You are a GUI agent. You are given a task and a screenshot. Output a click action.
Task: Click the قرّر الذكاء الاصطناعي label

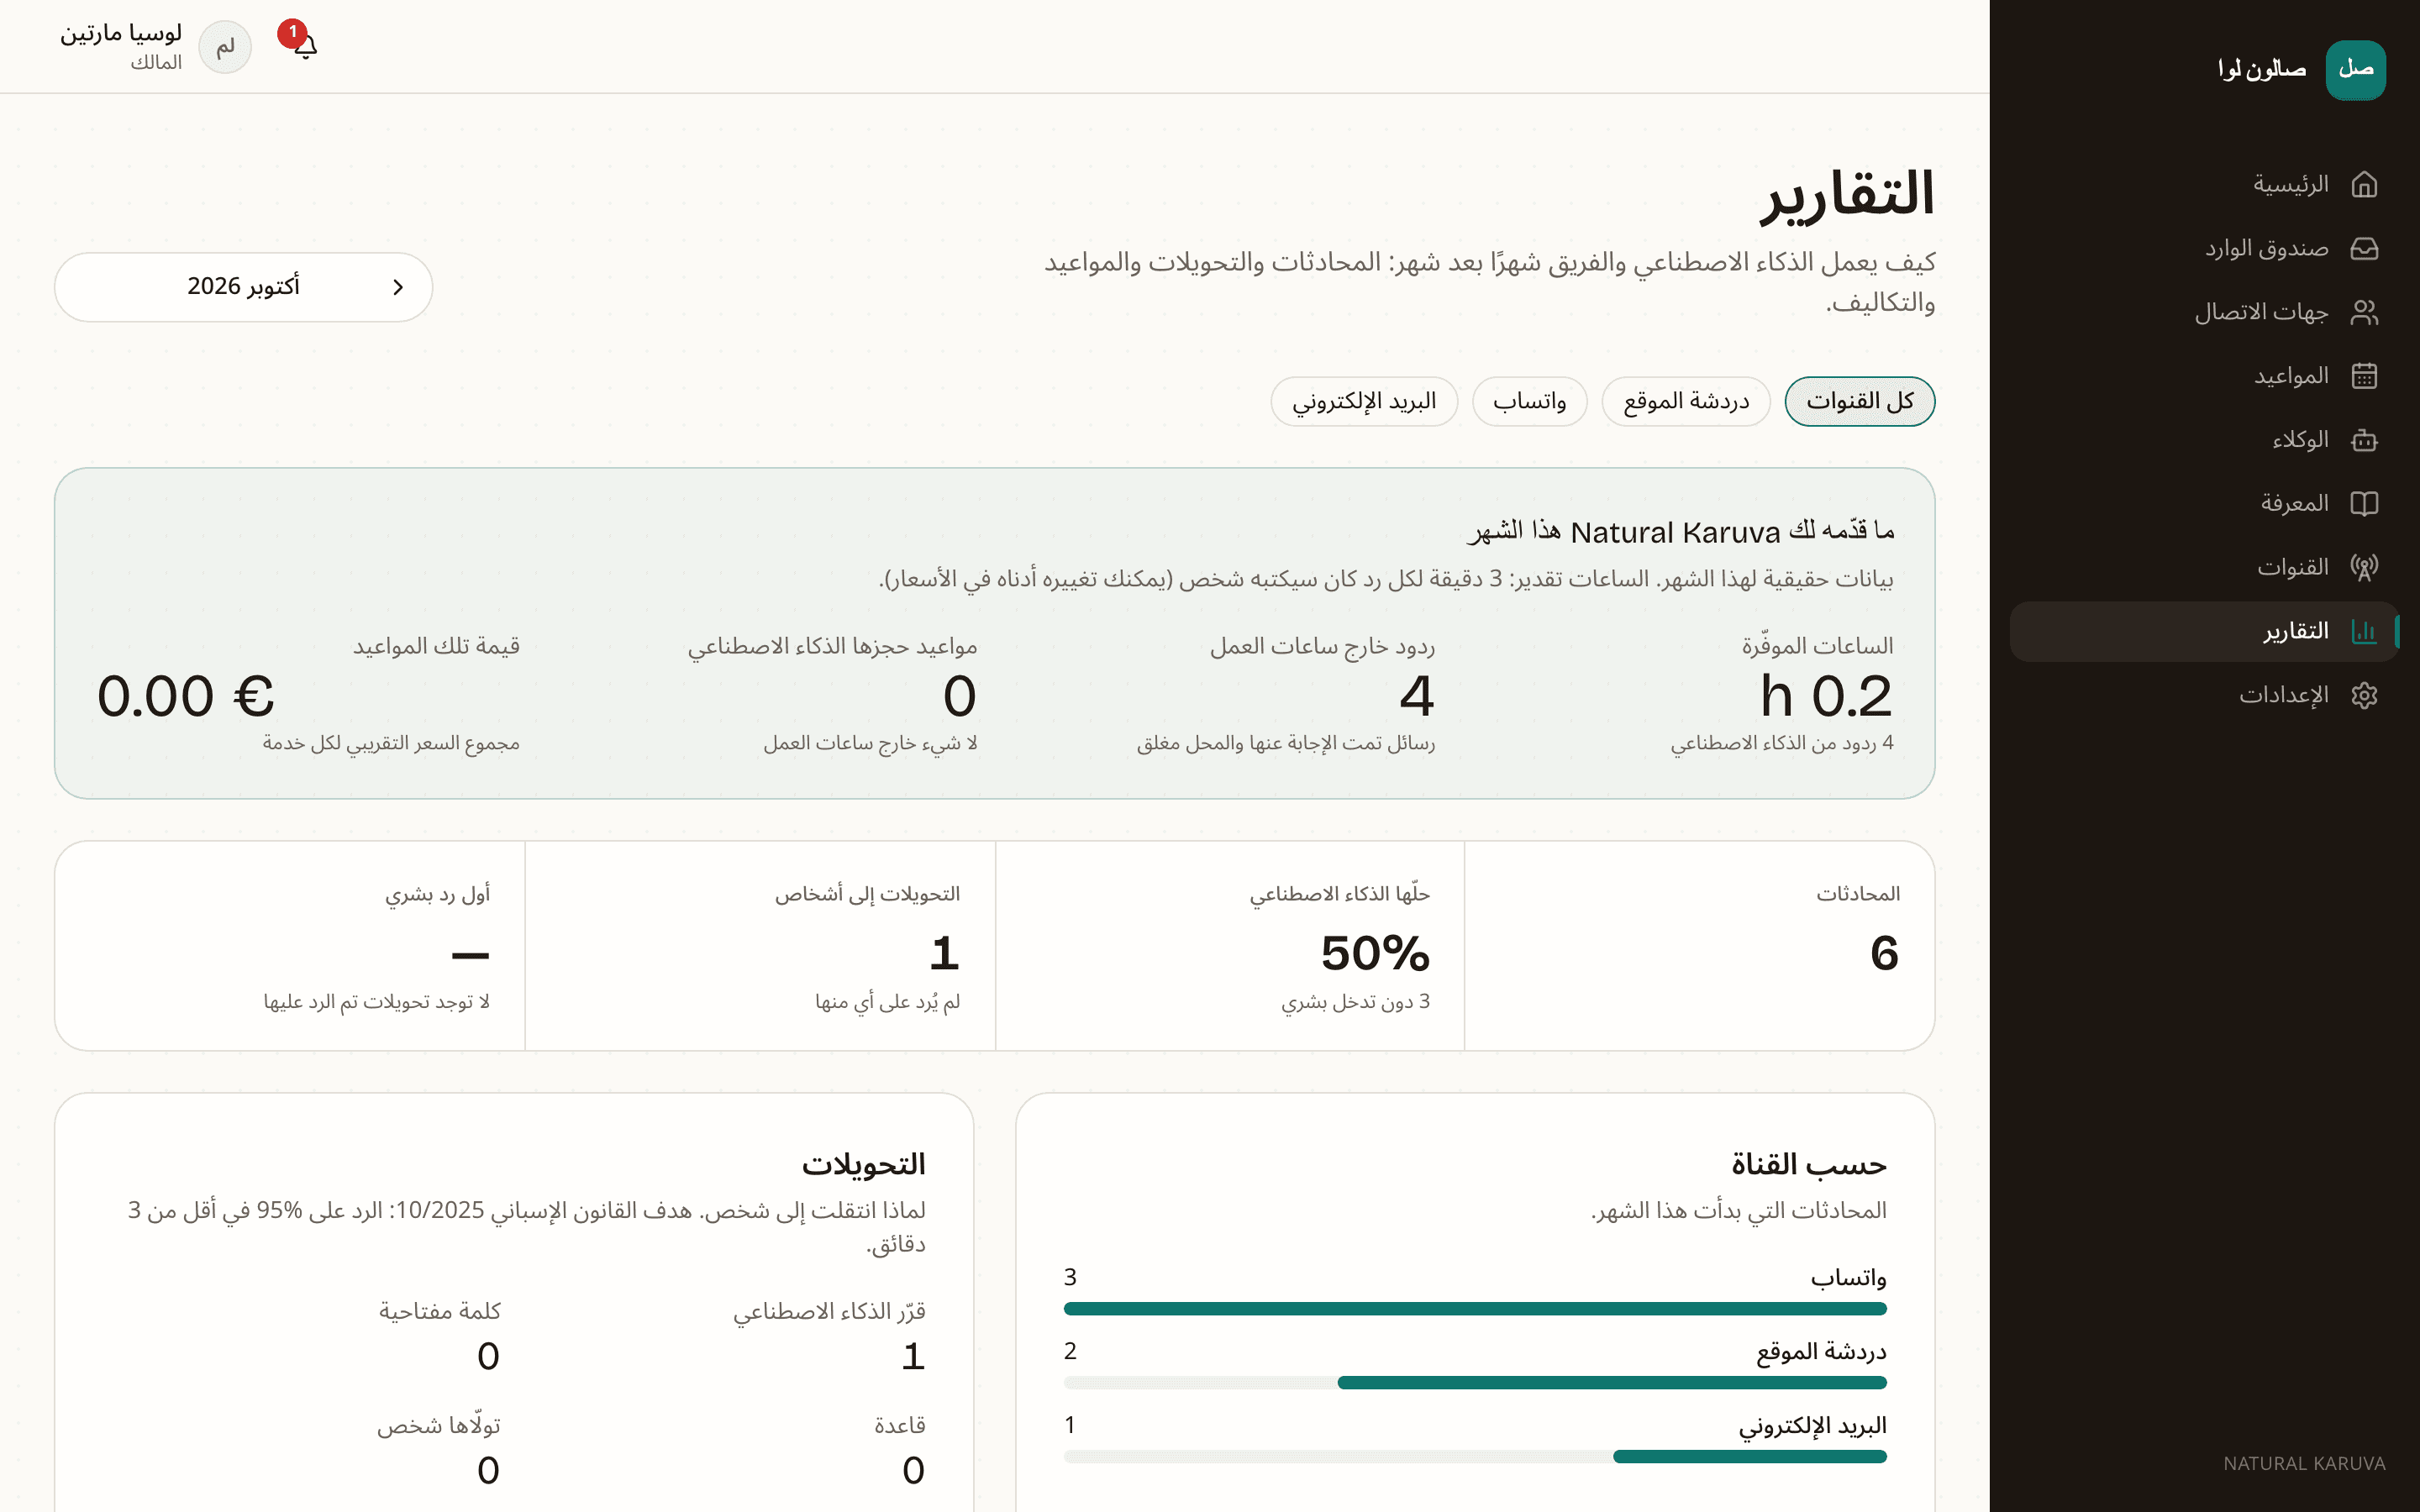tap(829, 1312)
